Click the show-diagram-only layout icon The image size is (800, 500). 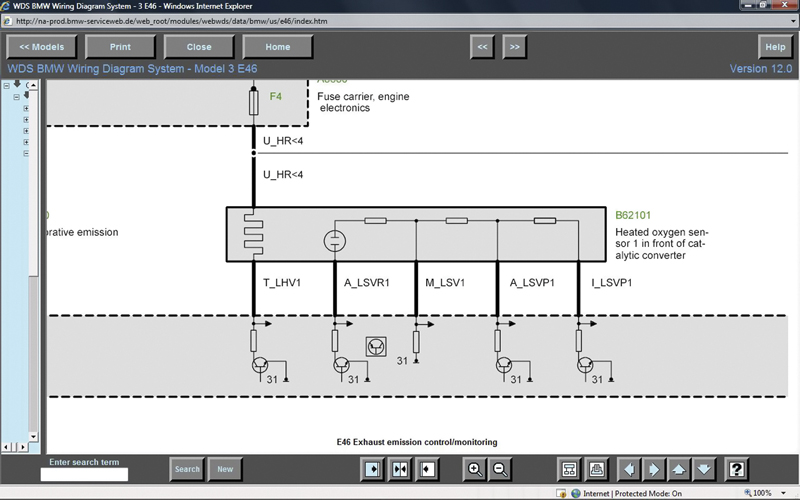tap(428, 469)
